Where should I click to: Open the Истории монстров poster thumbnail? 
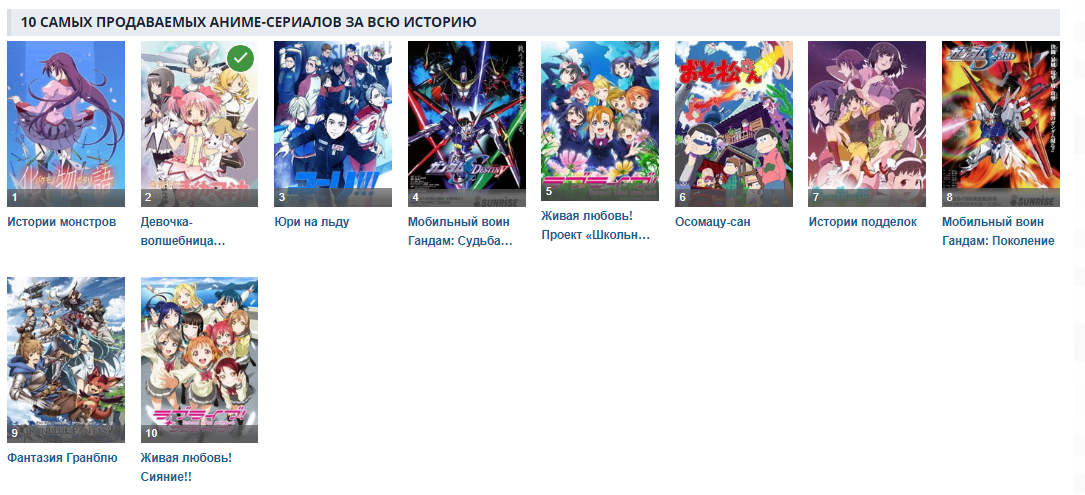tap(66, 124)
